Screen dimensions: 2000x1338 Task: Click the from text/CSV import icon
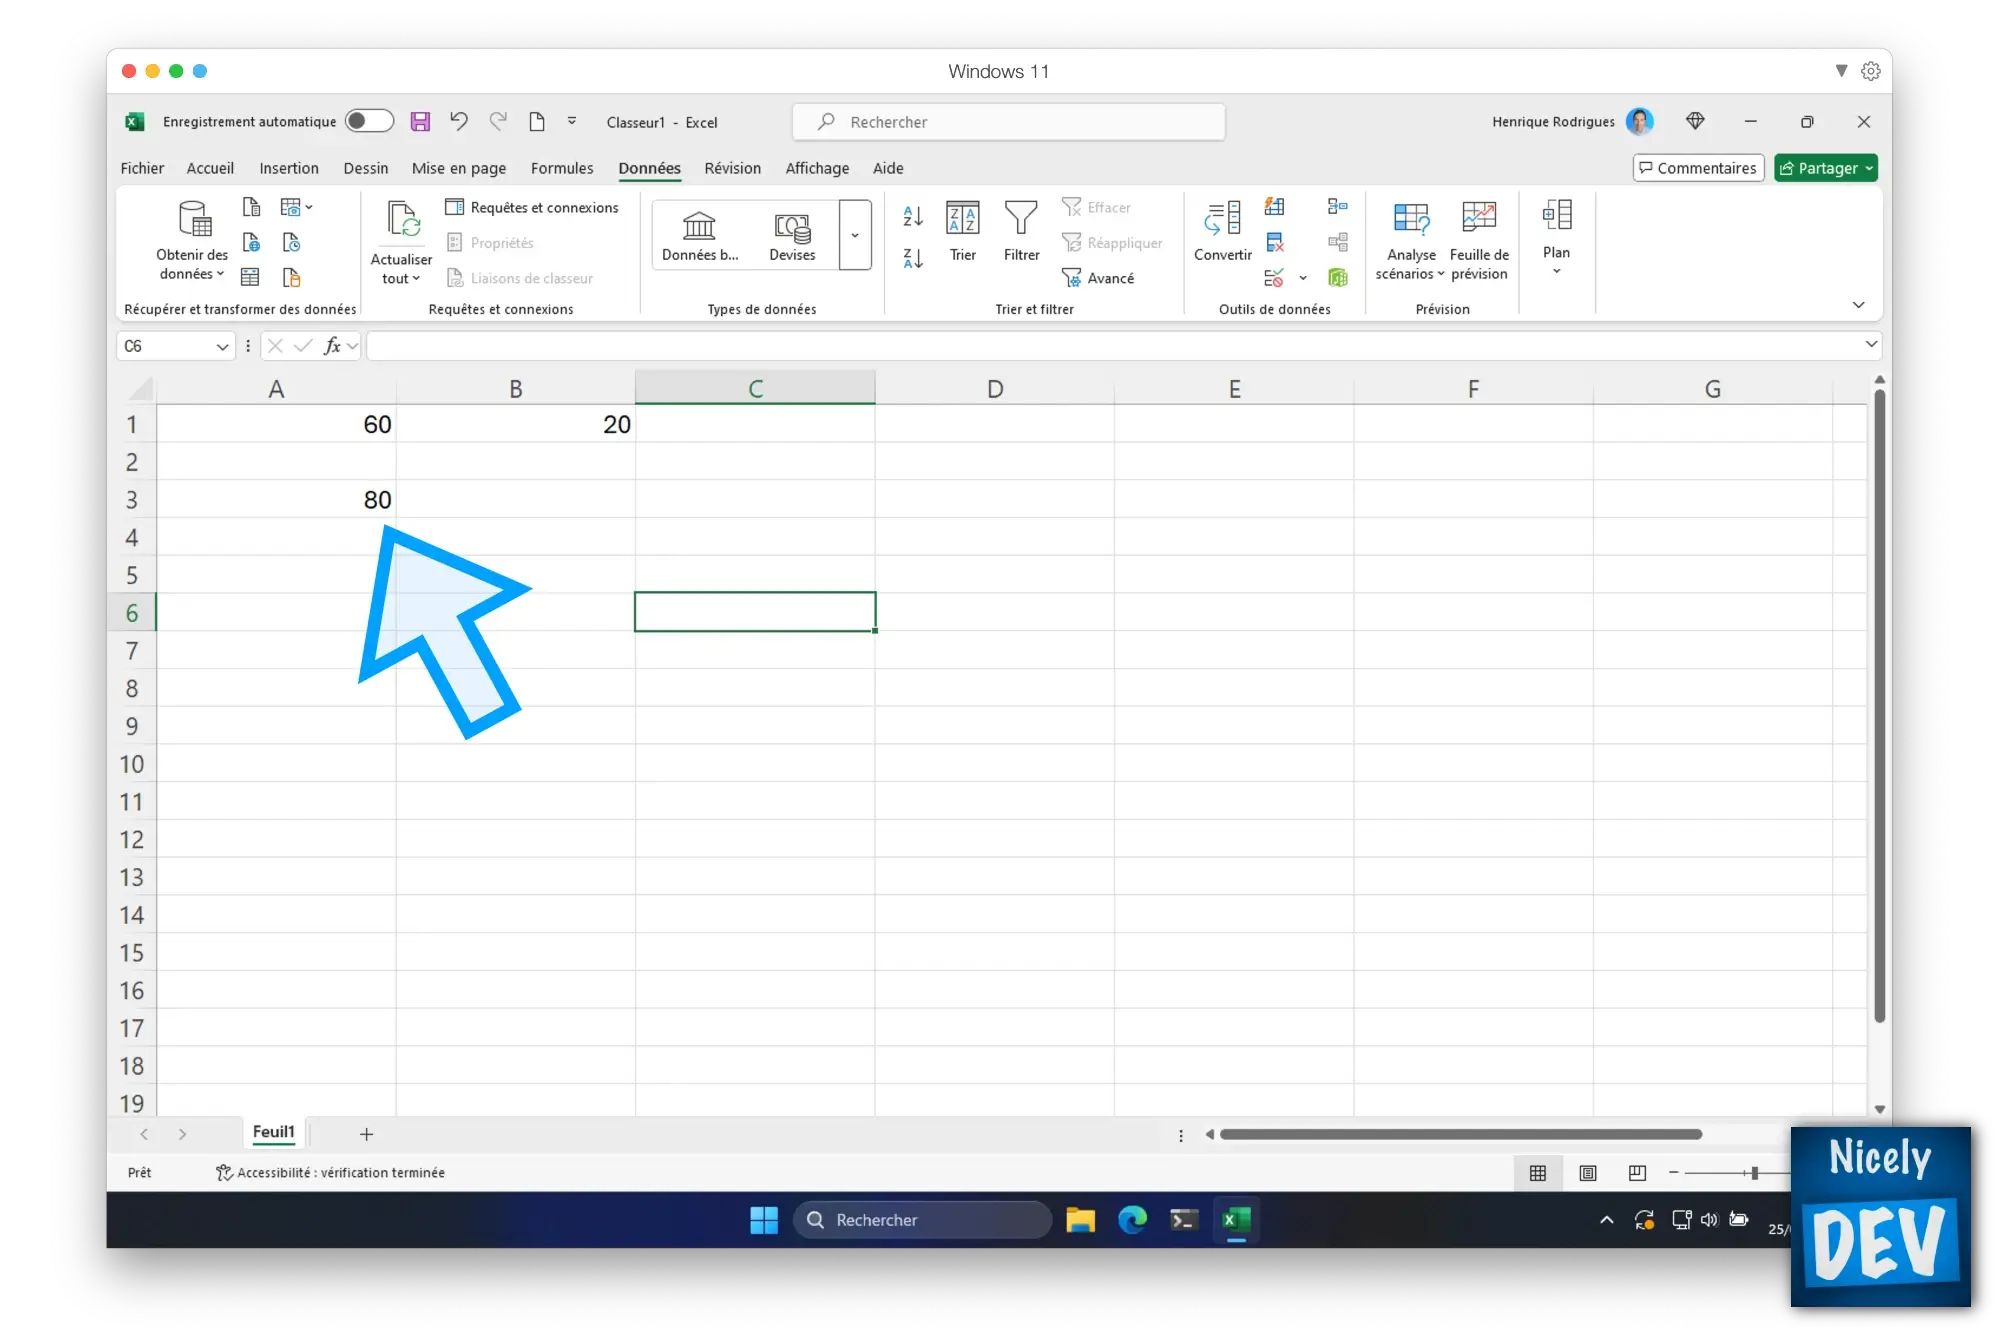tap(251, 207)
